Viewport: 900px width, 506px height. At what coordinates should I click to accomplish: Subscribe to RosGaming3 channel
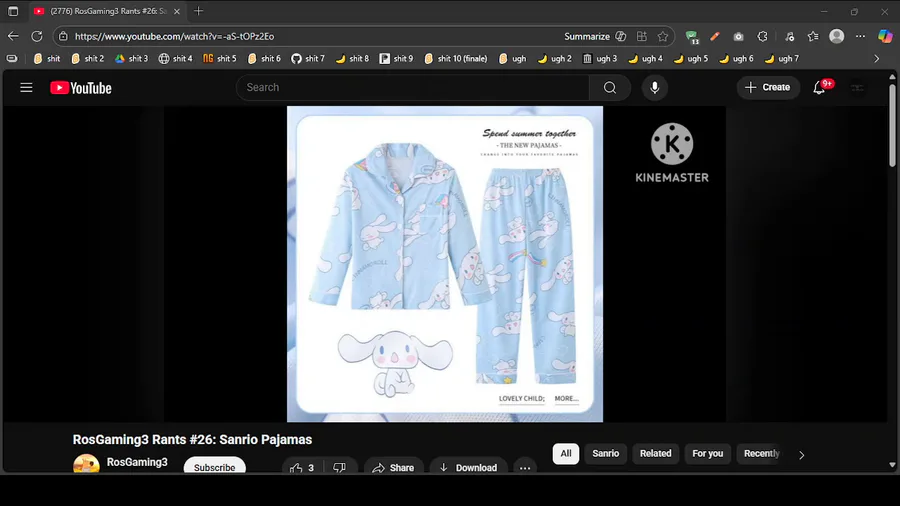214,466
